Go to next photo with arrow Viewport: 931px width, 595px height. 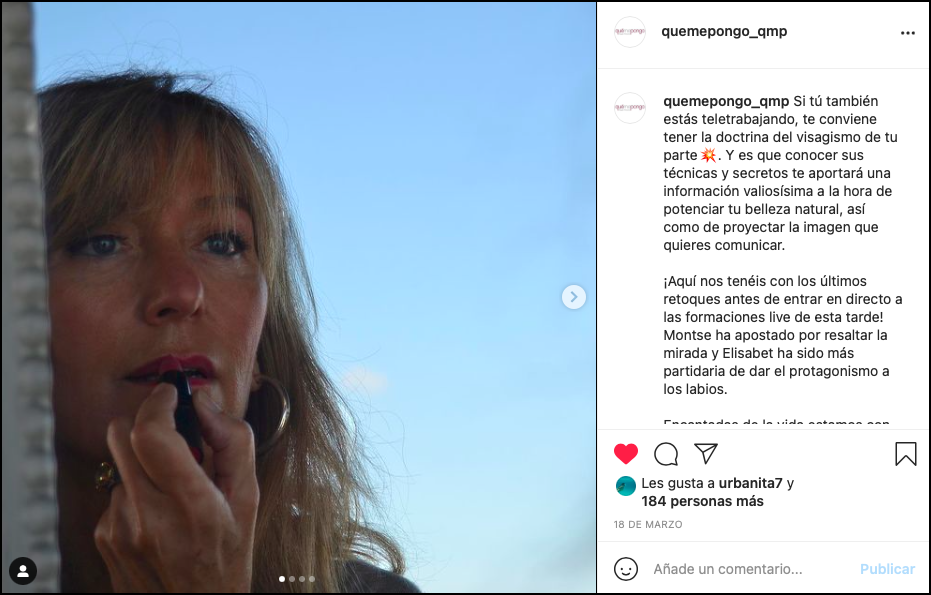(573, 296)
